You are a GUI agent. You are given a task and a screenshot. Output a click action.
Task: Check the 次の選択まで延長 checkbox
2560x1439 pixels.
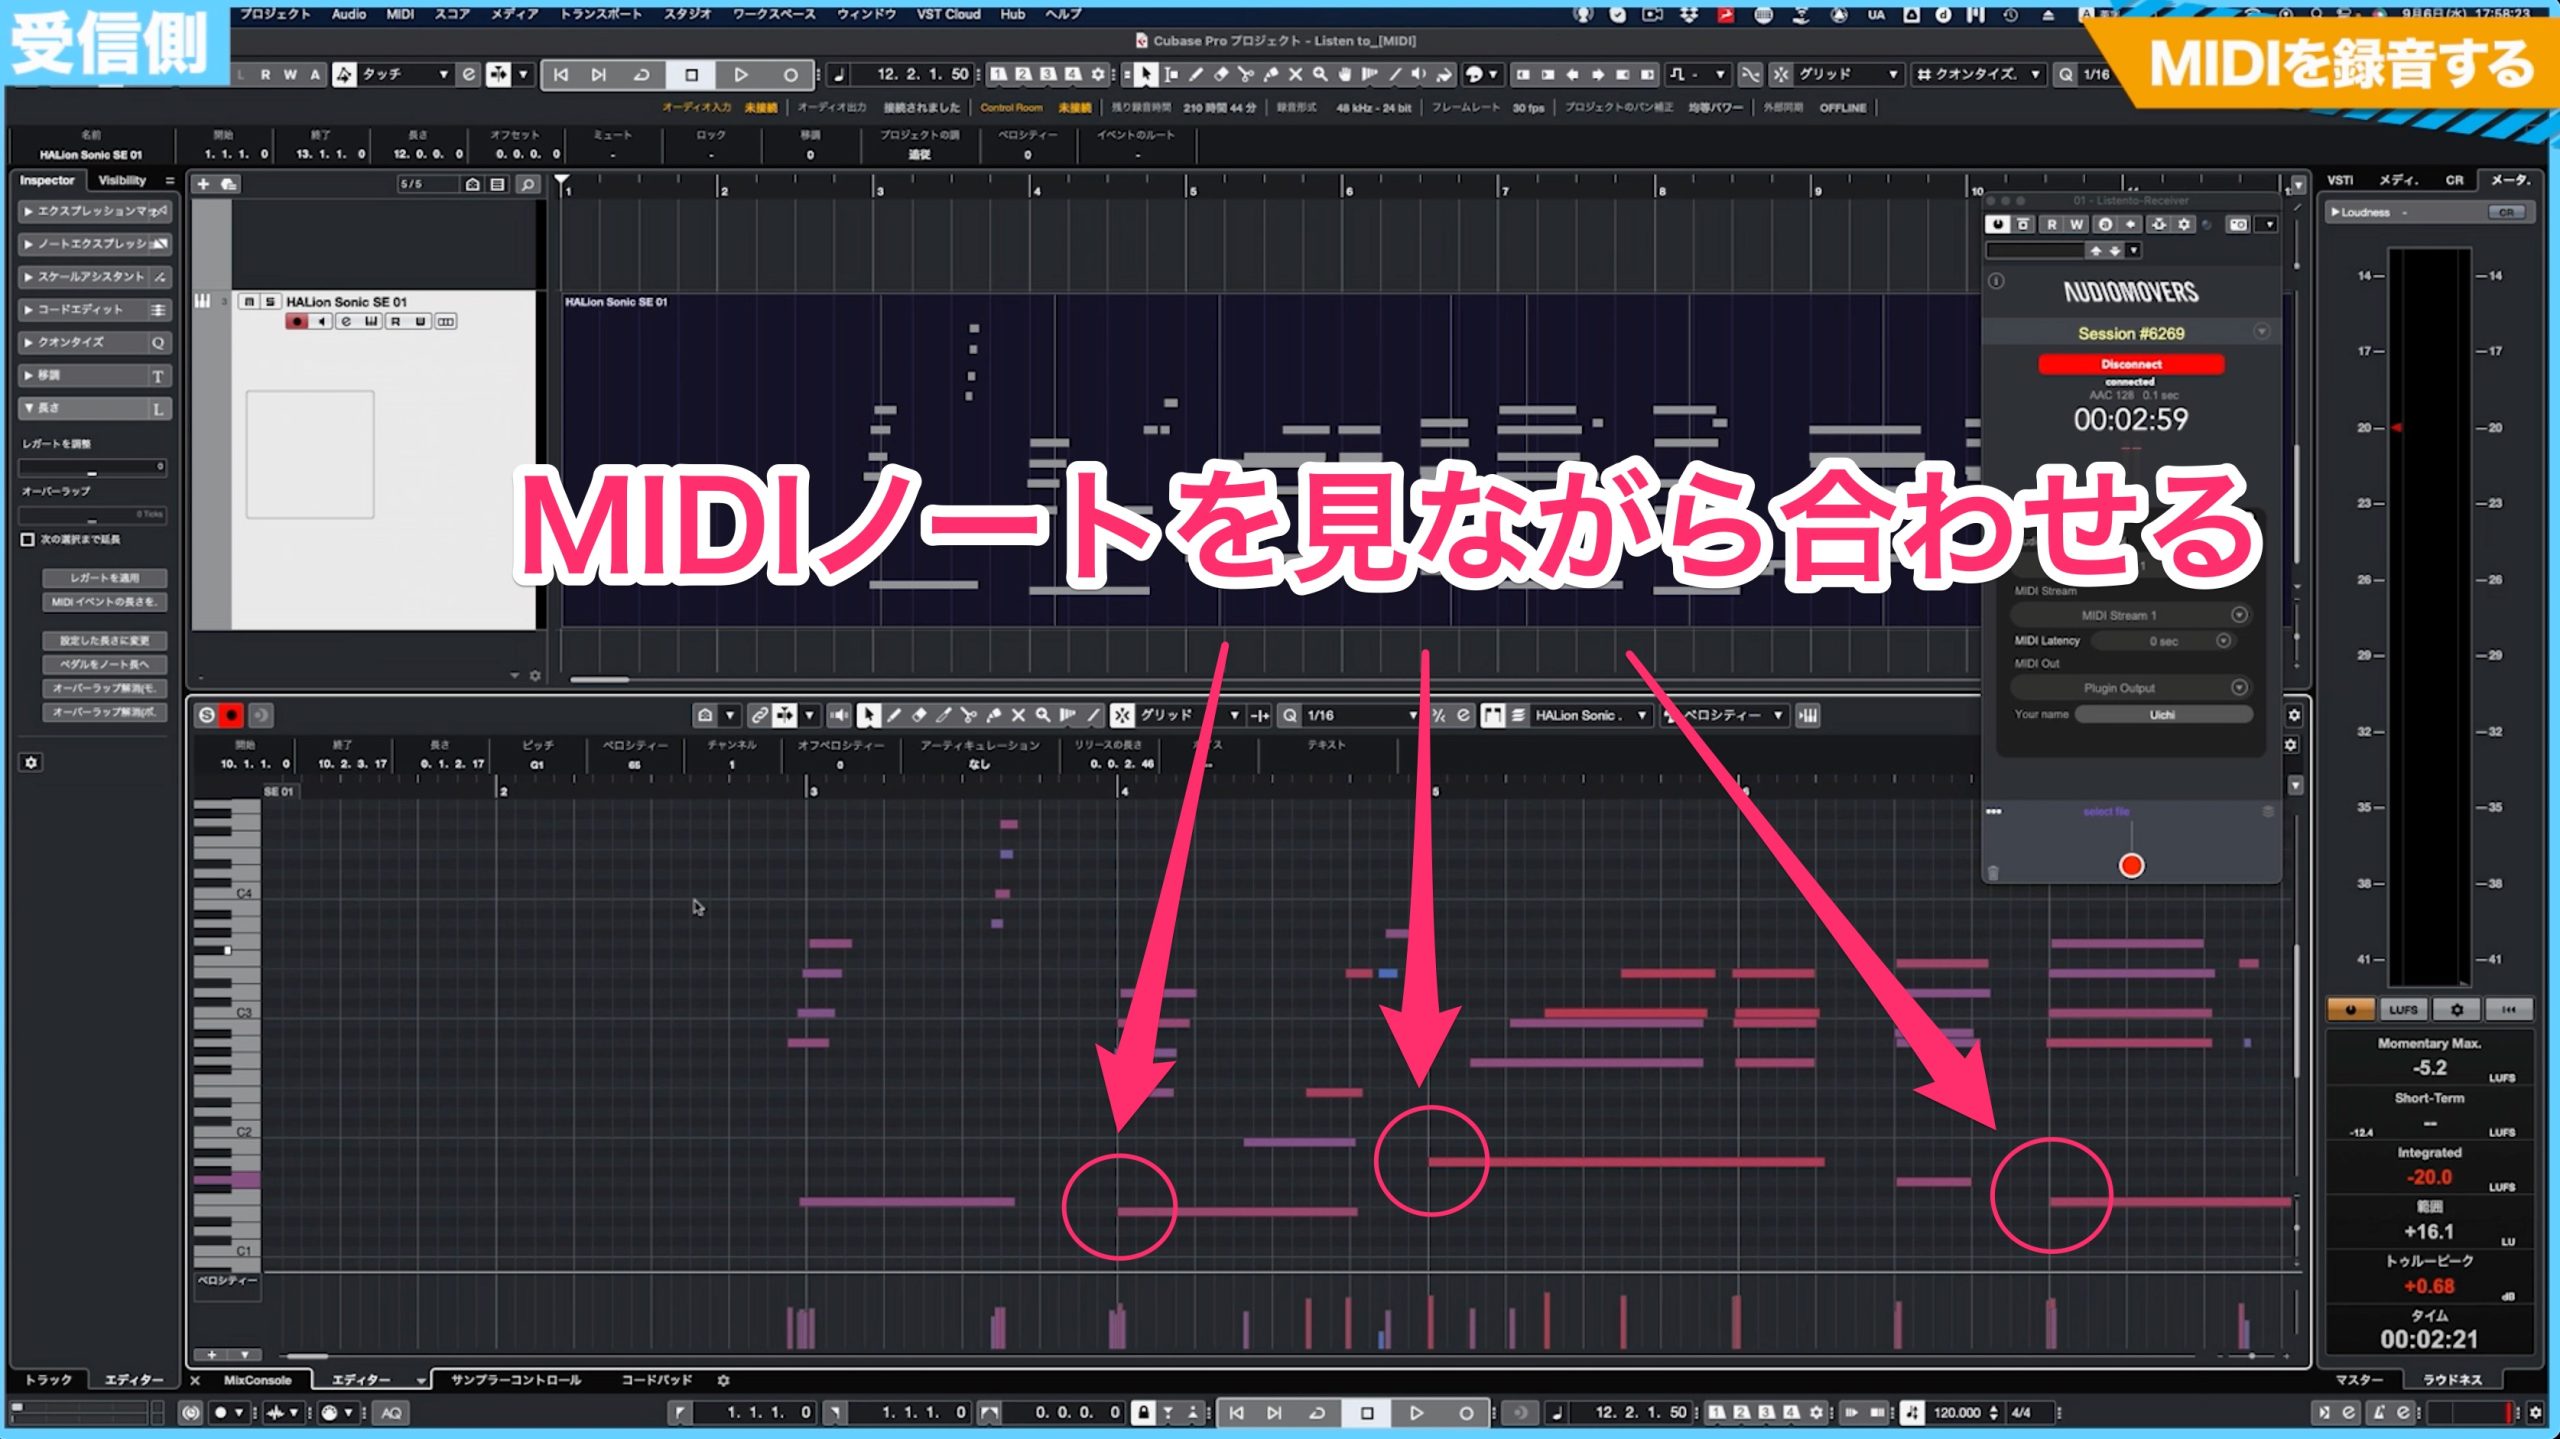(28, 540)
